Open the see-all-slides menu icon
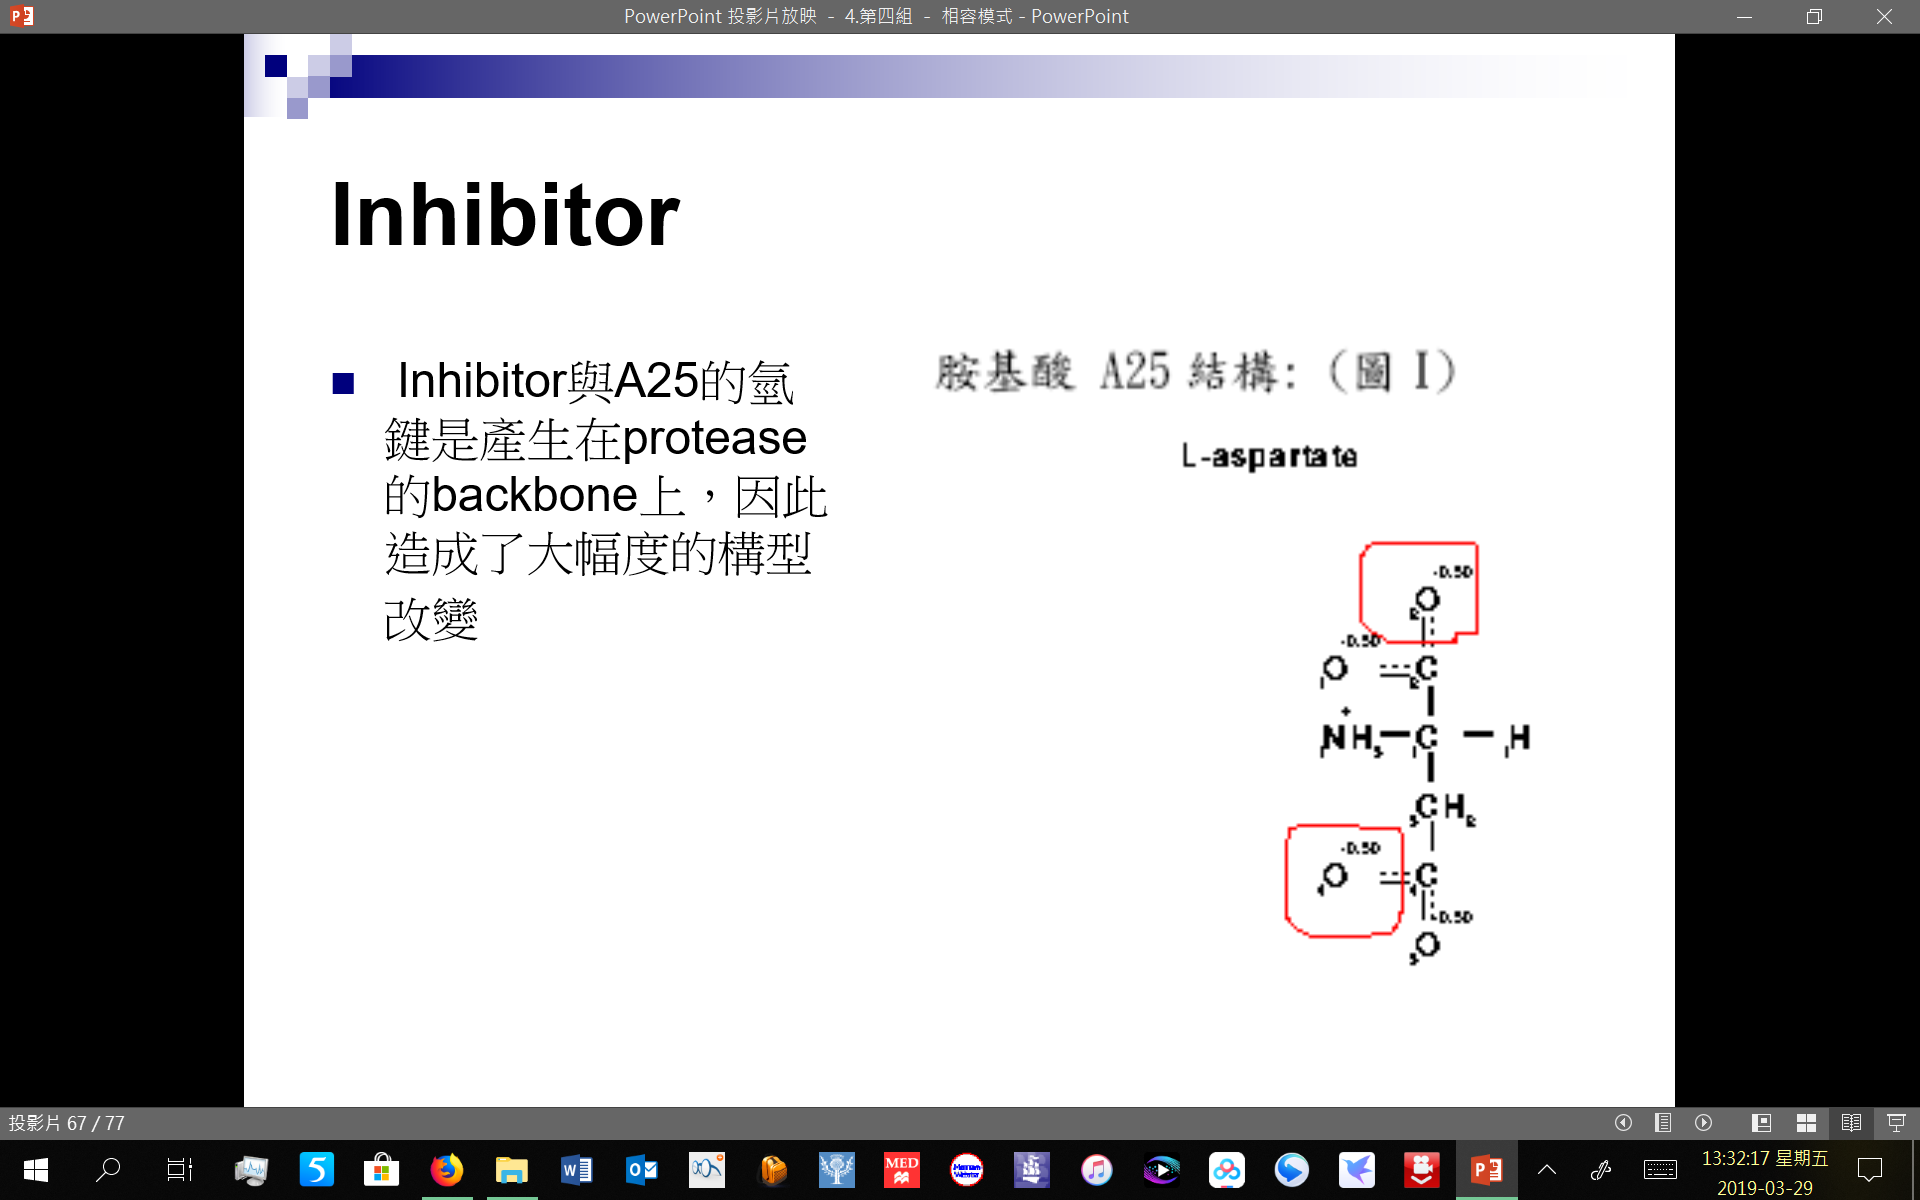This screenshot has width=1920, height=1200. 1663,1123
